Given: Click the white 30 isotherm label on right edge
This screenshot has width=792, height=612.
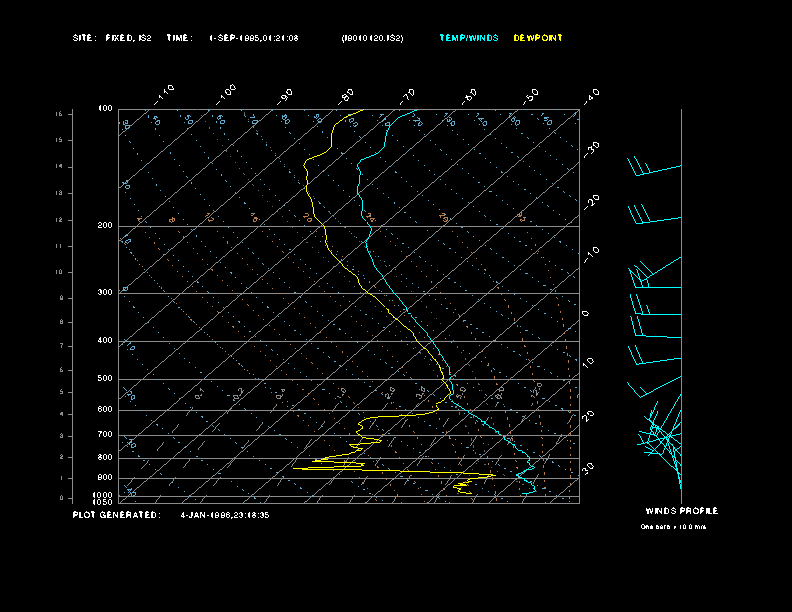Looking at the screenshot, I should [588, 469].
